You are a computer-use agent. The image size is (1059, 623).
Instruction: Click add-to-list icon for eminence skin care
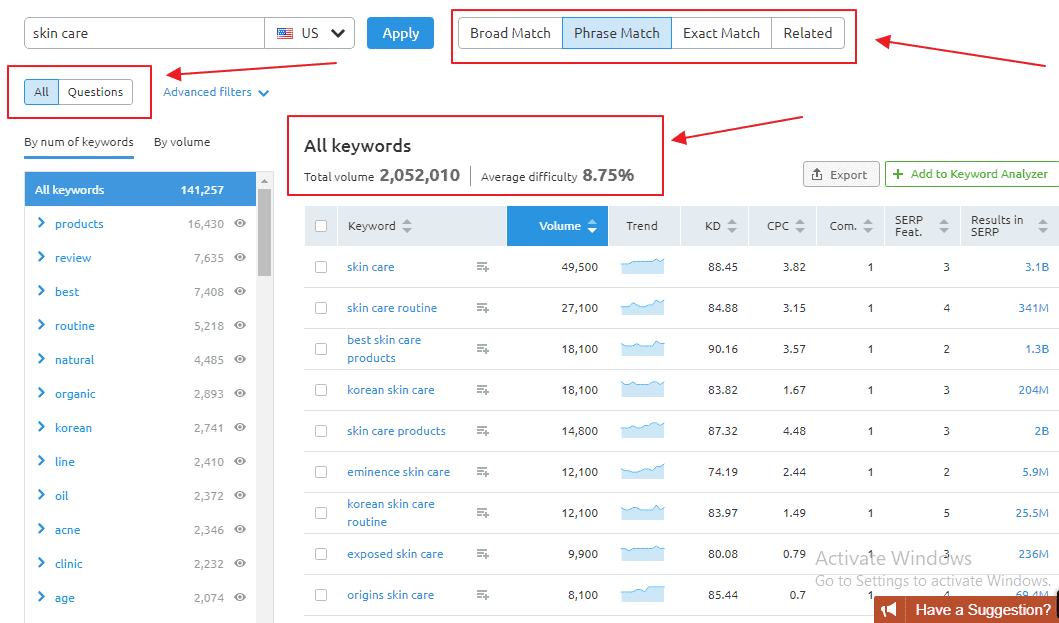click(x=483, y=472)
